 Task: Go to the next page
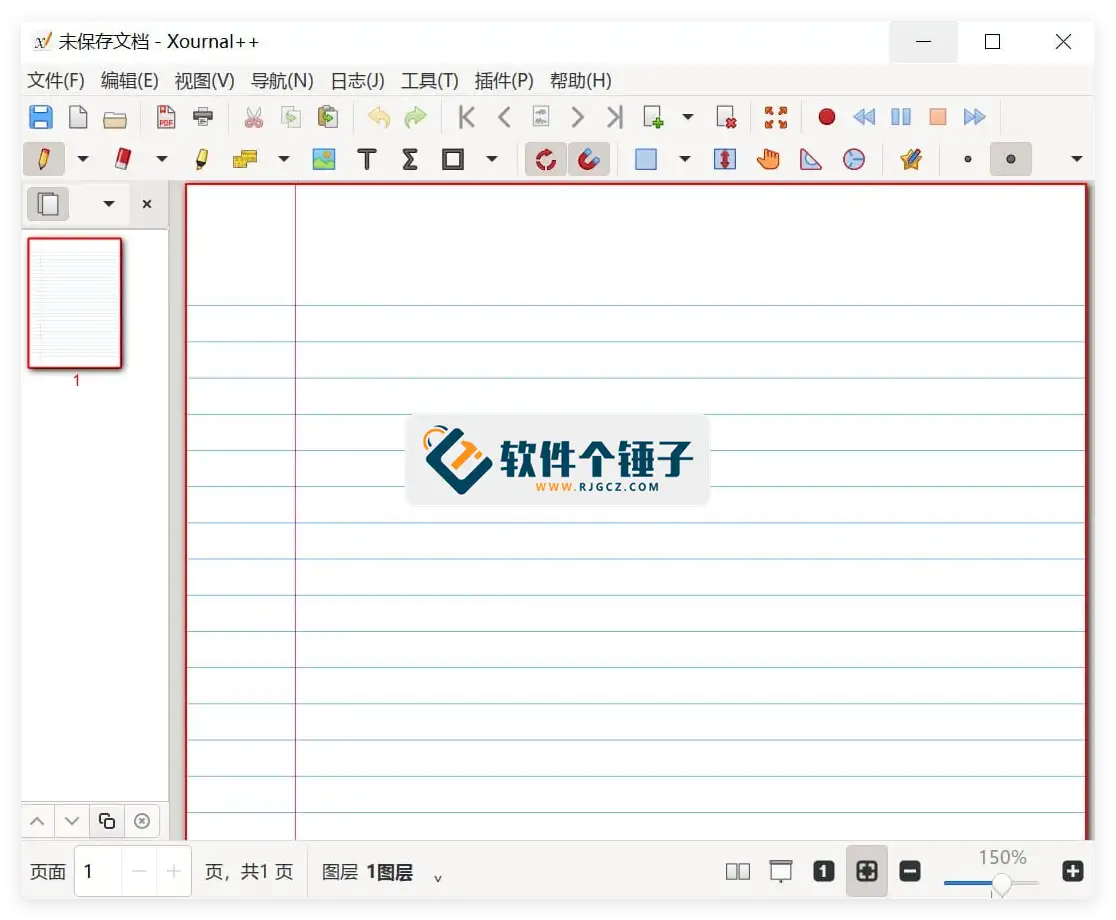577,117
